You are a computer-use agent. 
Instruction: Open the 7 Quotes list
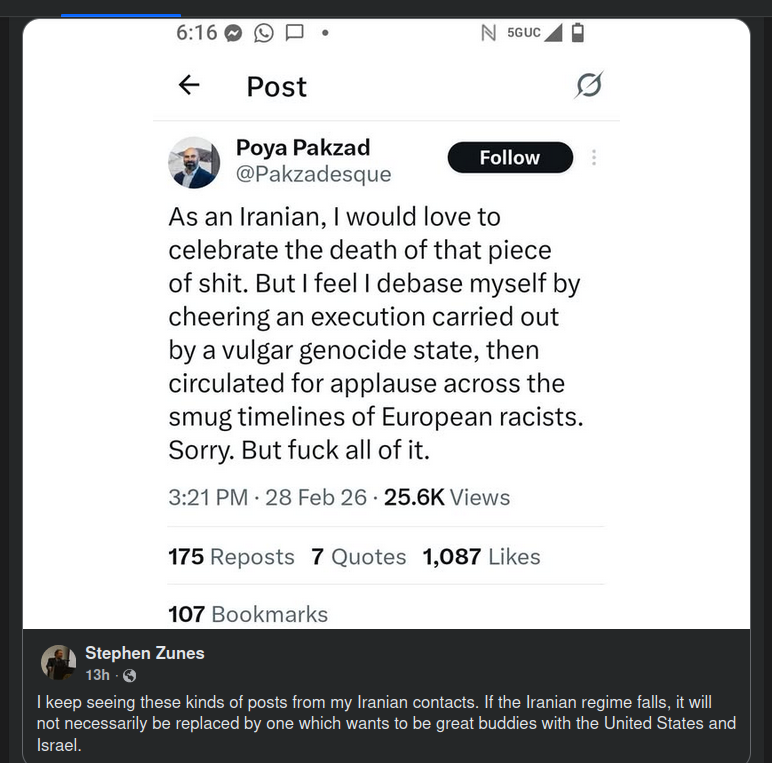[x=358, y=557]
